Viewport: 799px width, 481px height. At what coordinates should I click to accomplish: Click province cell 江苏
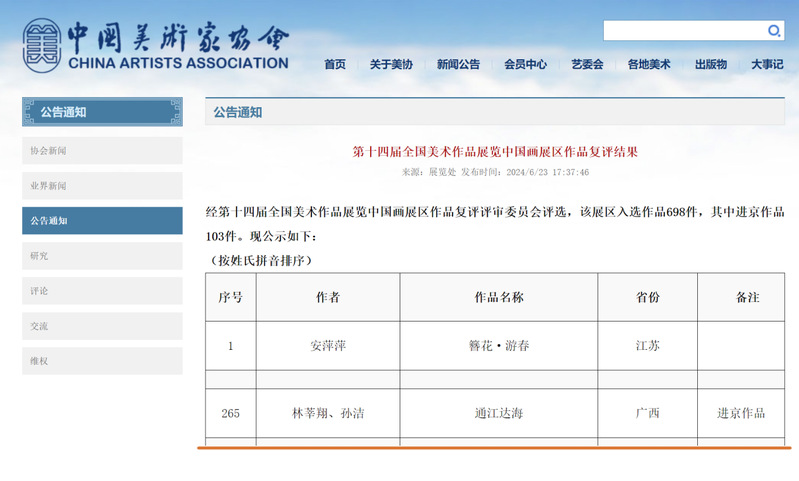[647, 346]
